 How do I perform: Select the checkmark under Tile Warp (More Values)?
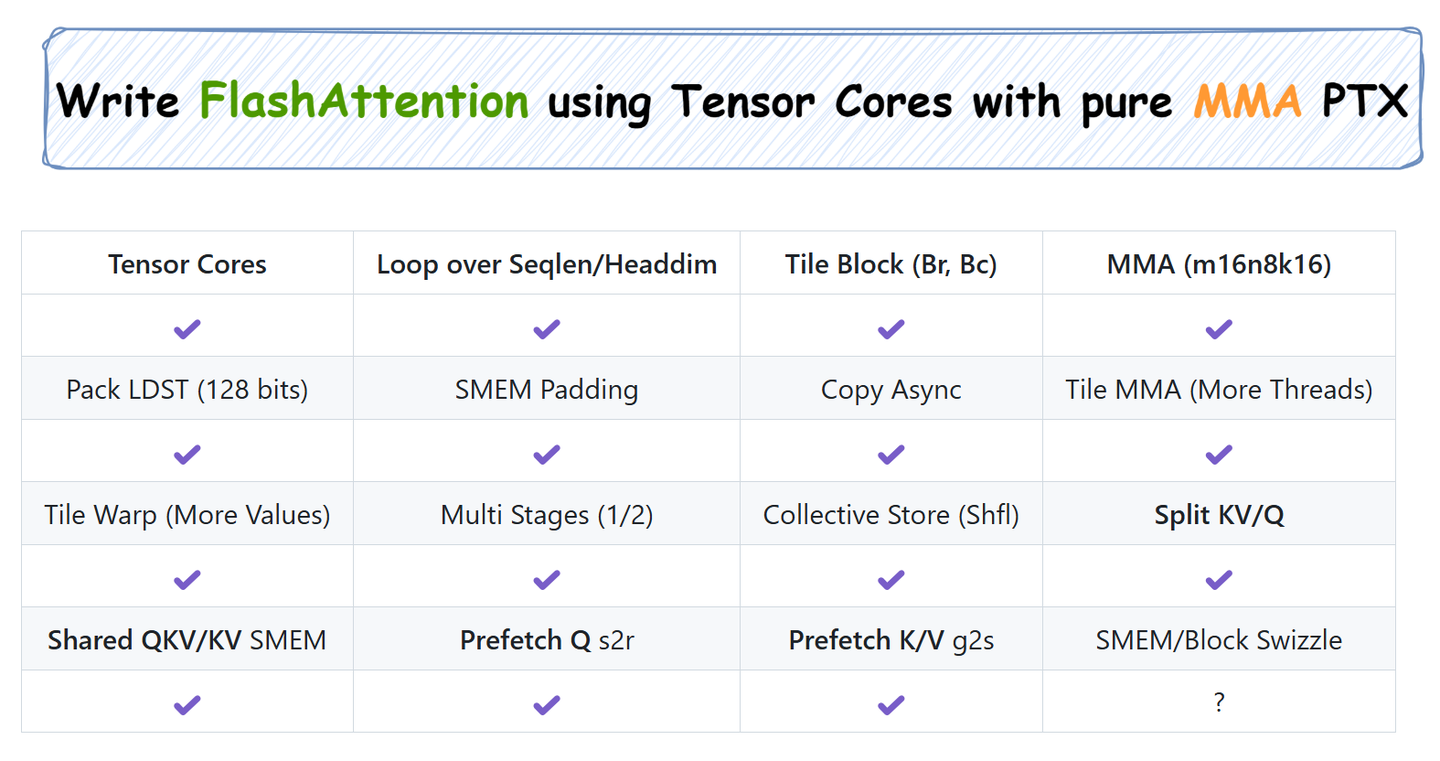click(x=187, y=580)
